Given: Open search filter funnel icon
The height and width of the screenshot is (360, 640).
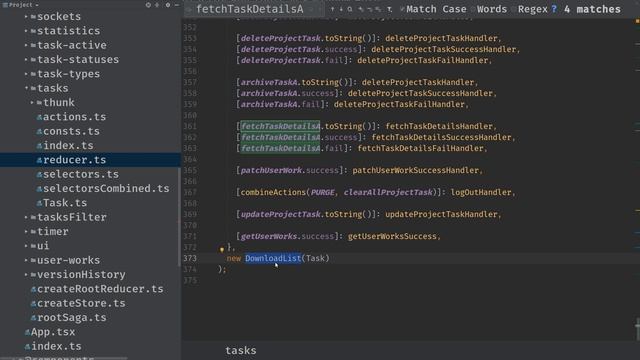Looking at the screenshot, I should tap(389, 9).
